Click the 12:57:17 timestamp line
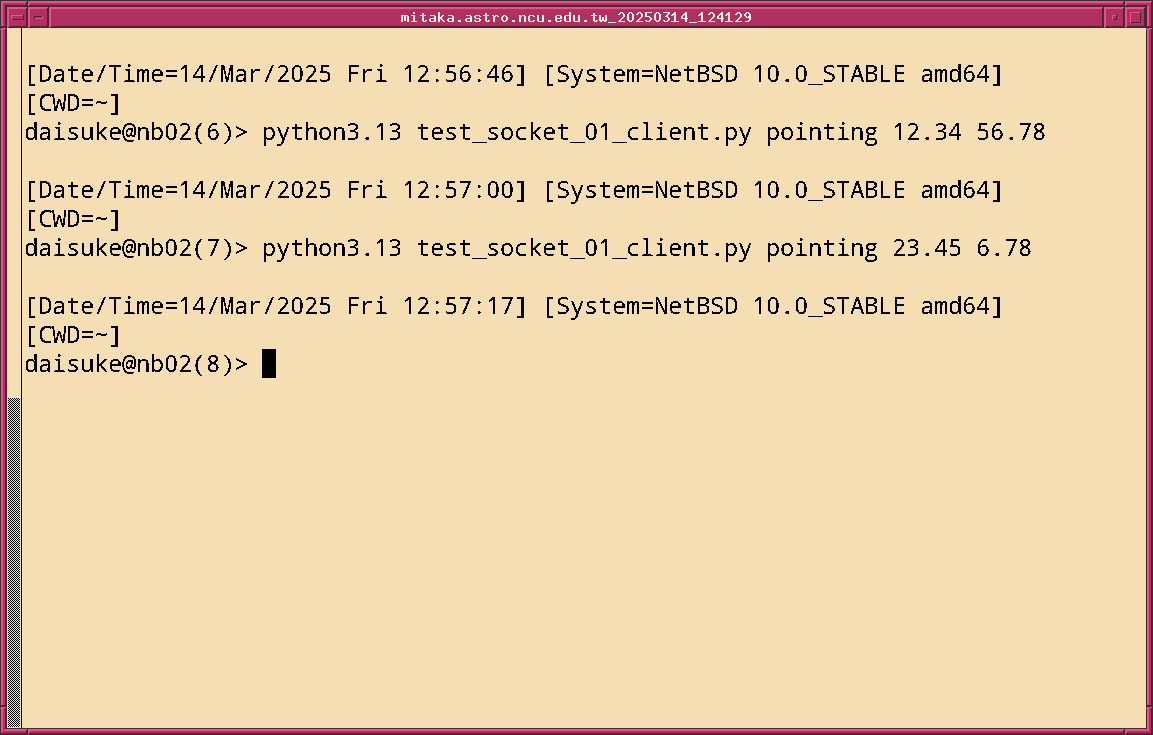This screenshot has height=735, width=1153. pos(514,306)
